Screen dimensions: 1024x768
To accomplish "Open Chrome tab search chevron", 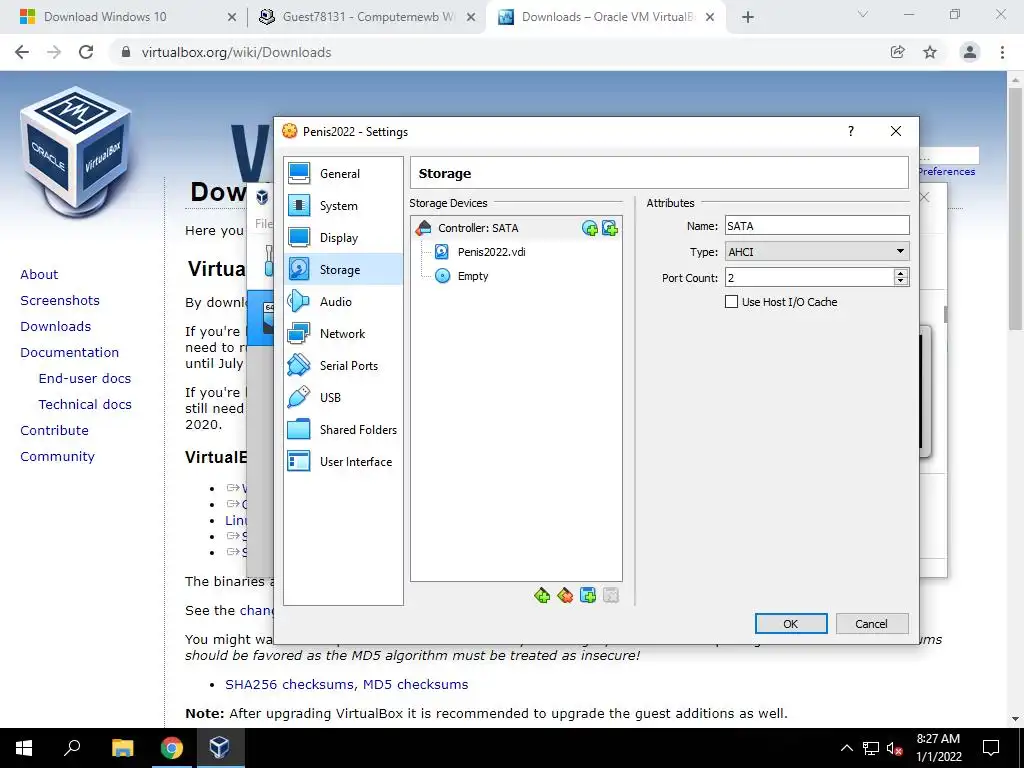I will [x=863, y=14].
